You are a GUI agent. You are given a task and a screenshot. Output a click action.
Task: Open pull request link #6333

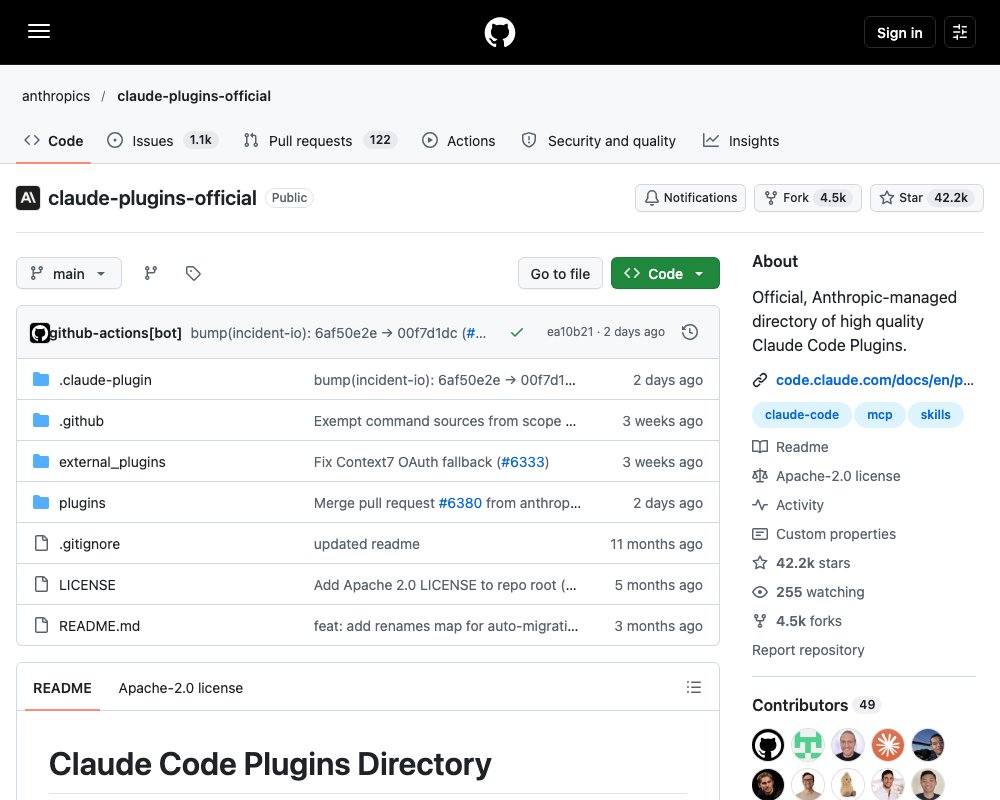pyautogui.click(x=523, y=462)
